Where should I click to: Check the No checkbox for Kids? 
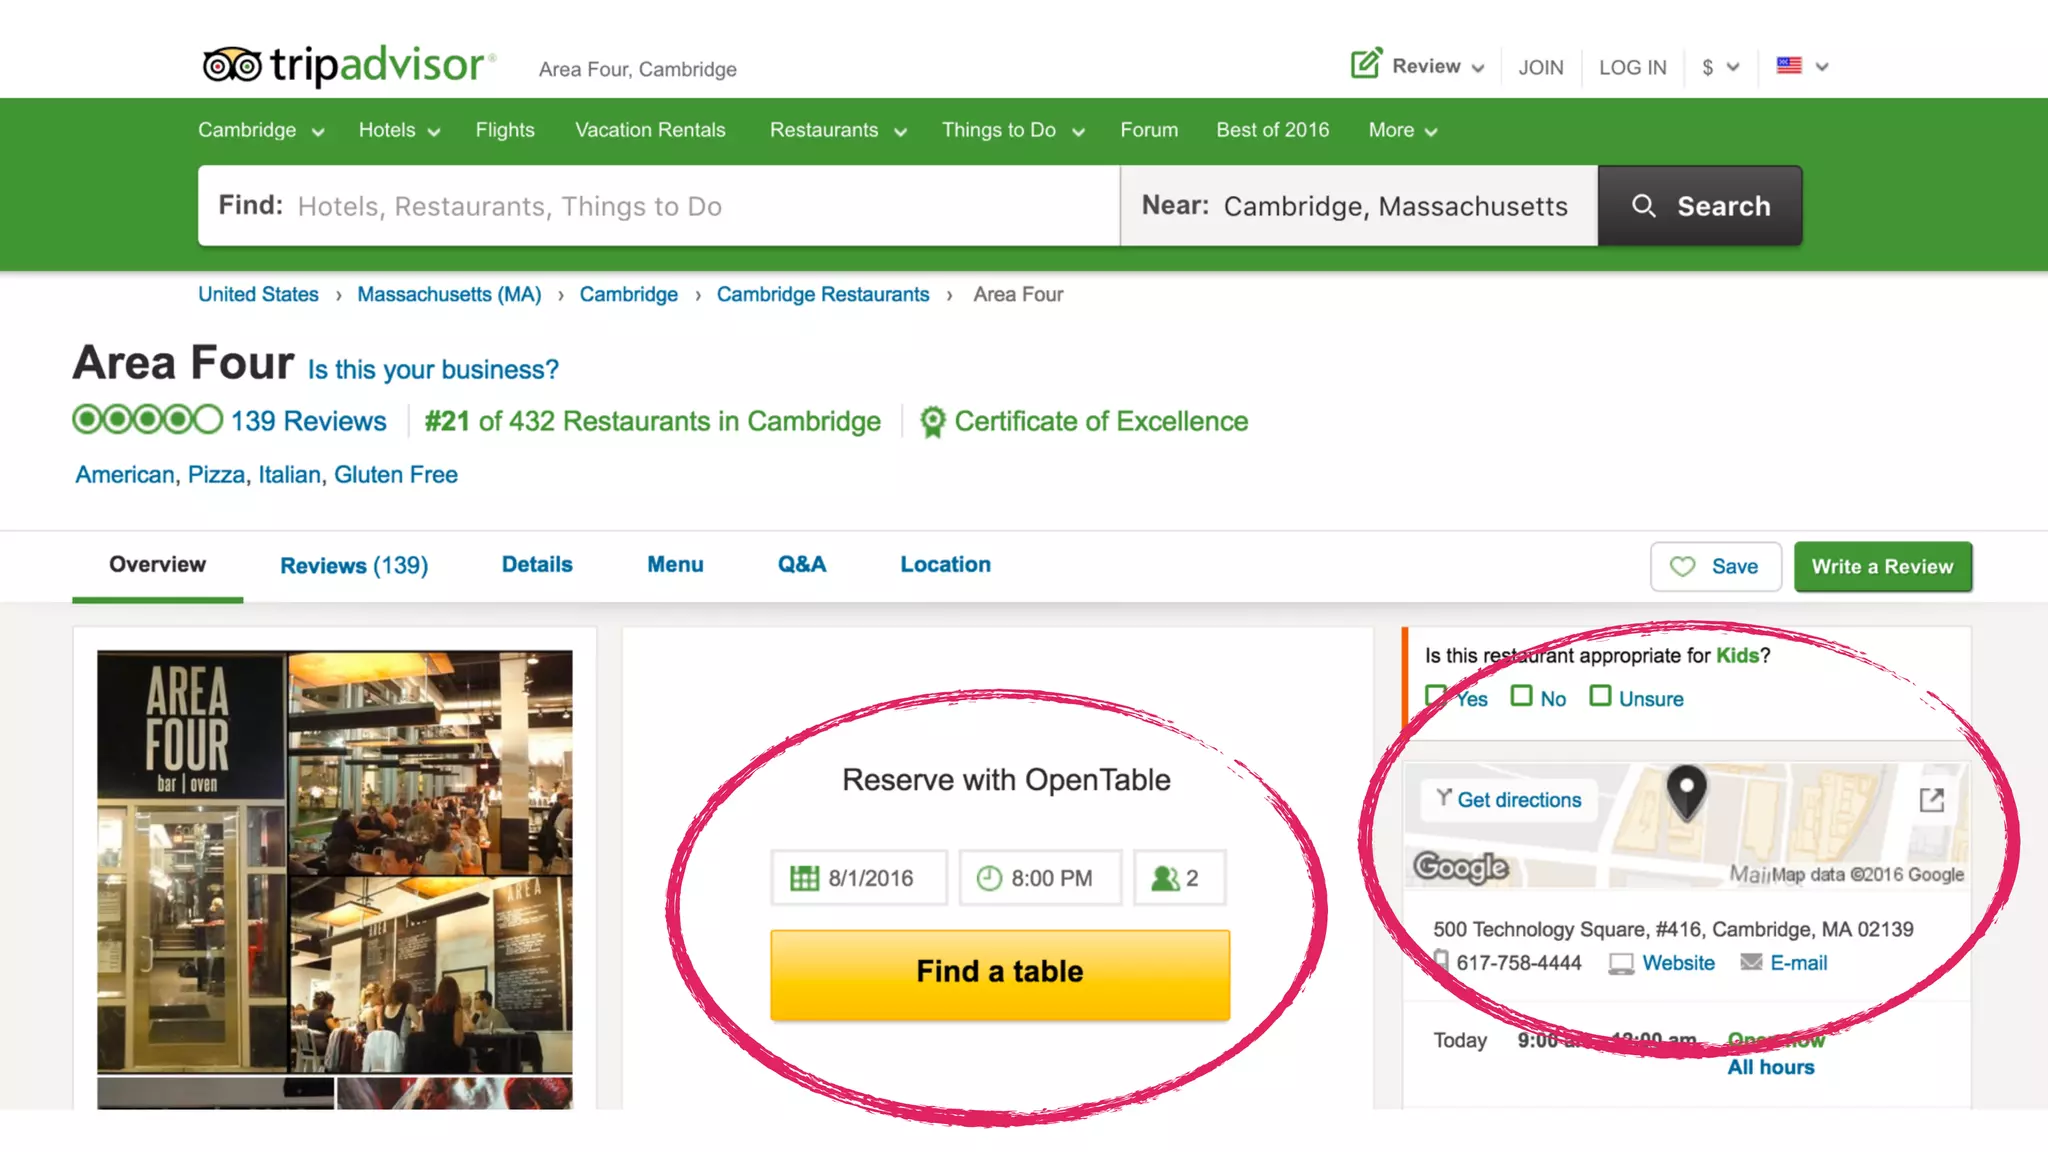click(1521, 695)
